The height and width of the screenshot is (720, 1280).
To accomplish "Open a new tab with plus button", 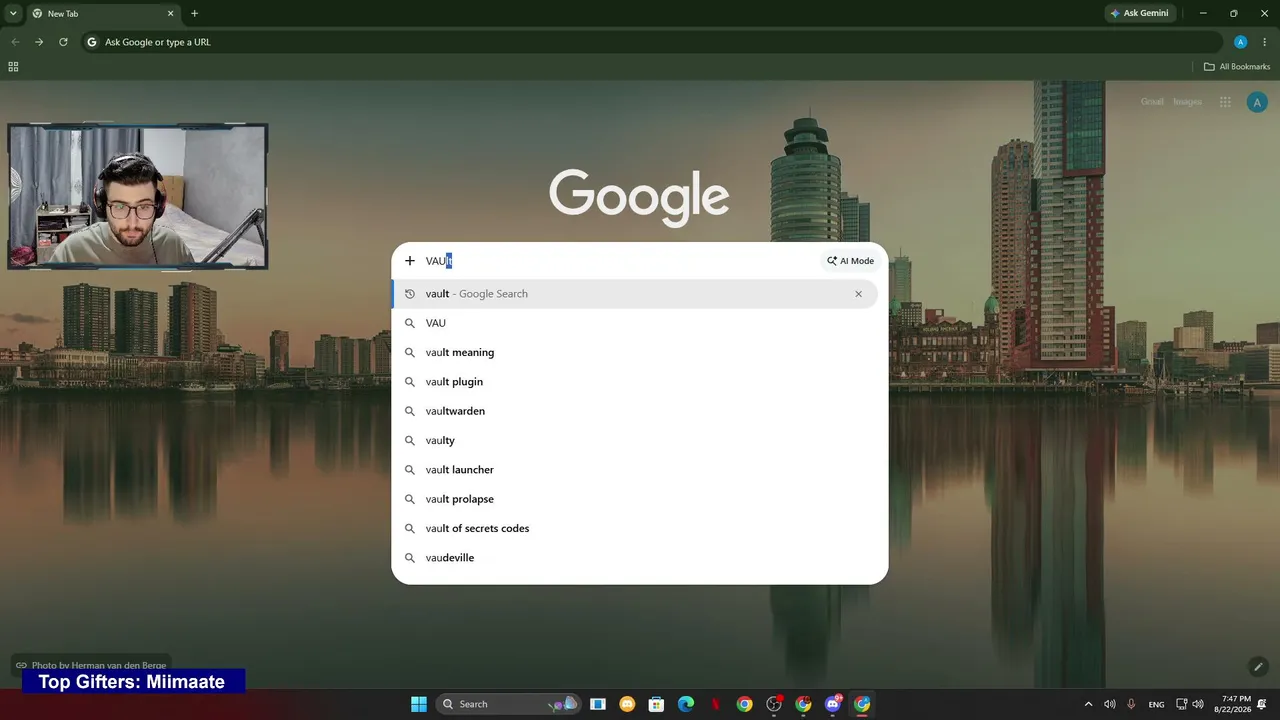I will (195, 14).
